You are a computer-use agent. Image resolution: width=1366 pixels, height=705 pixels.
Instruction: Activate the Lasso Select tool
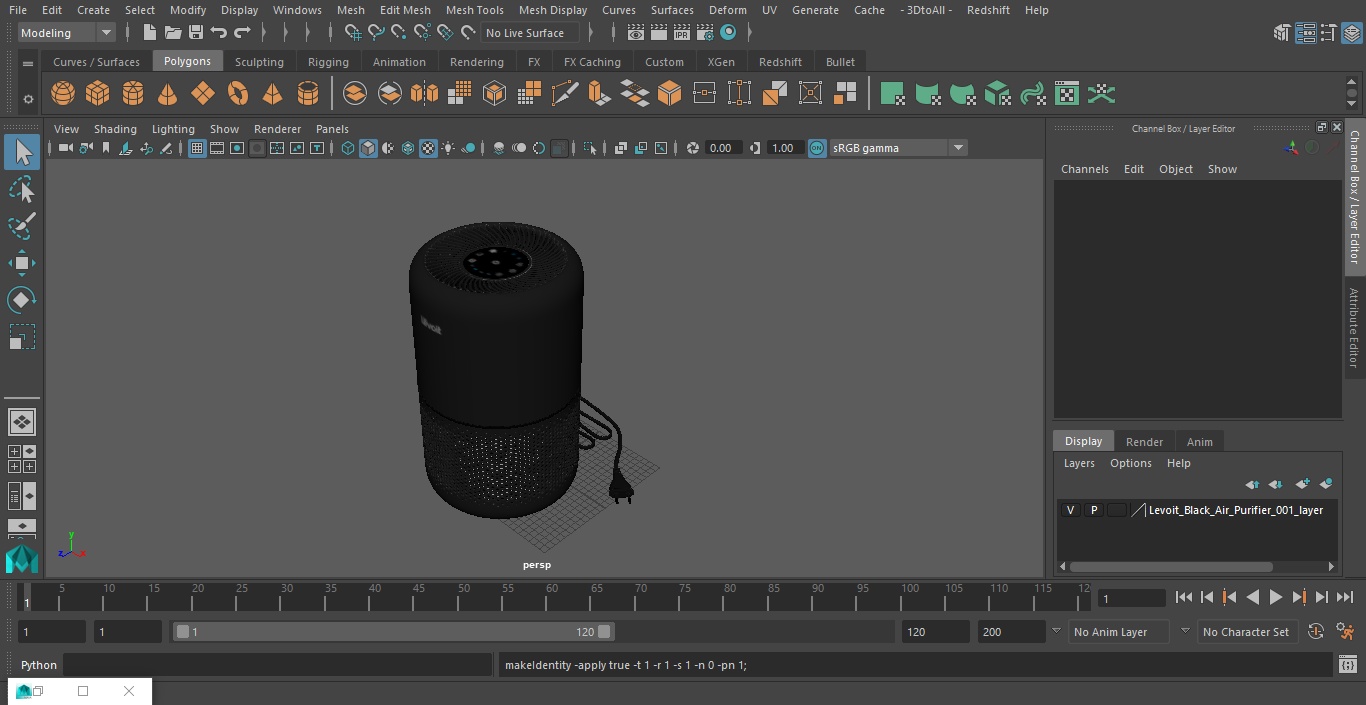[22, 189]
